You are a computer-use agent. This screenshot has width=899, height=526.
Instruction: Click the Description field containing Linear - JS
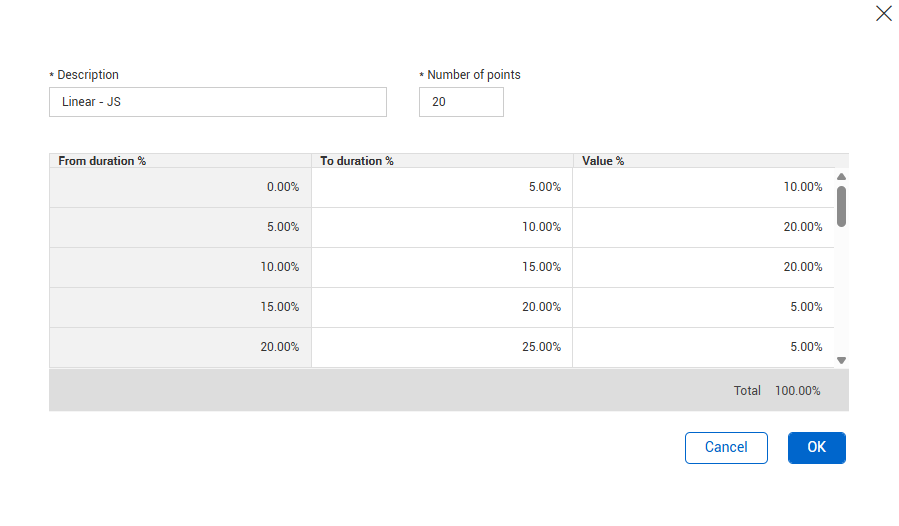(x=217, y=102)
